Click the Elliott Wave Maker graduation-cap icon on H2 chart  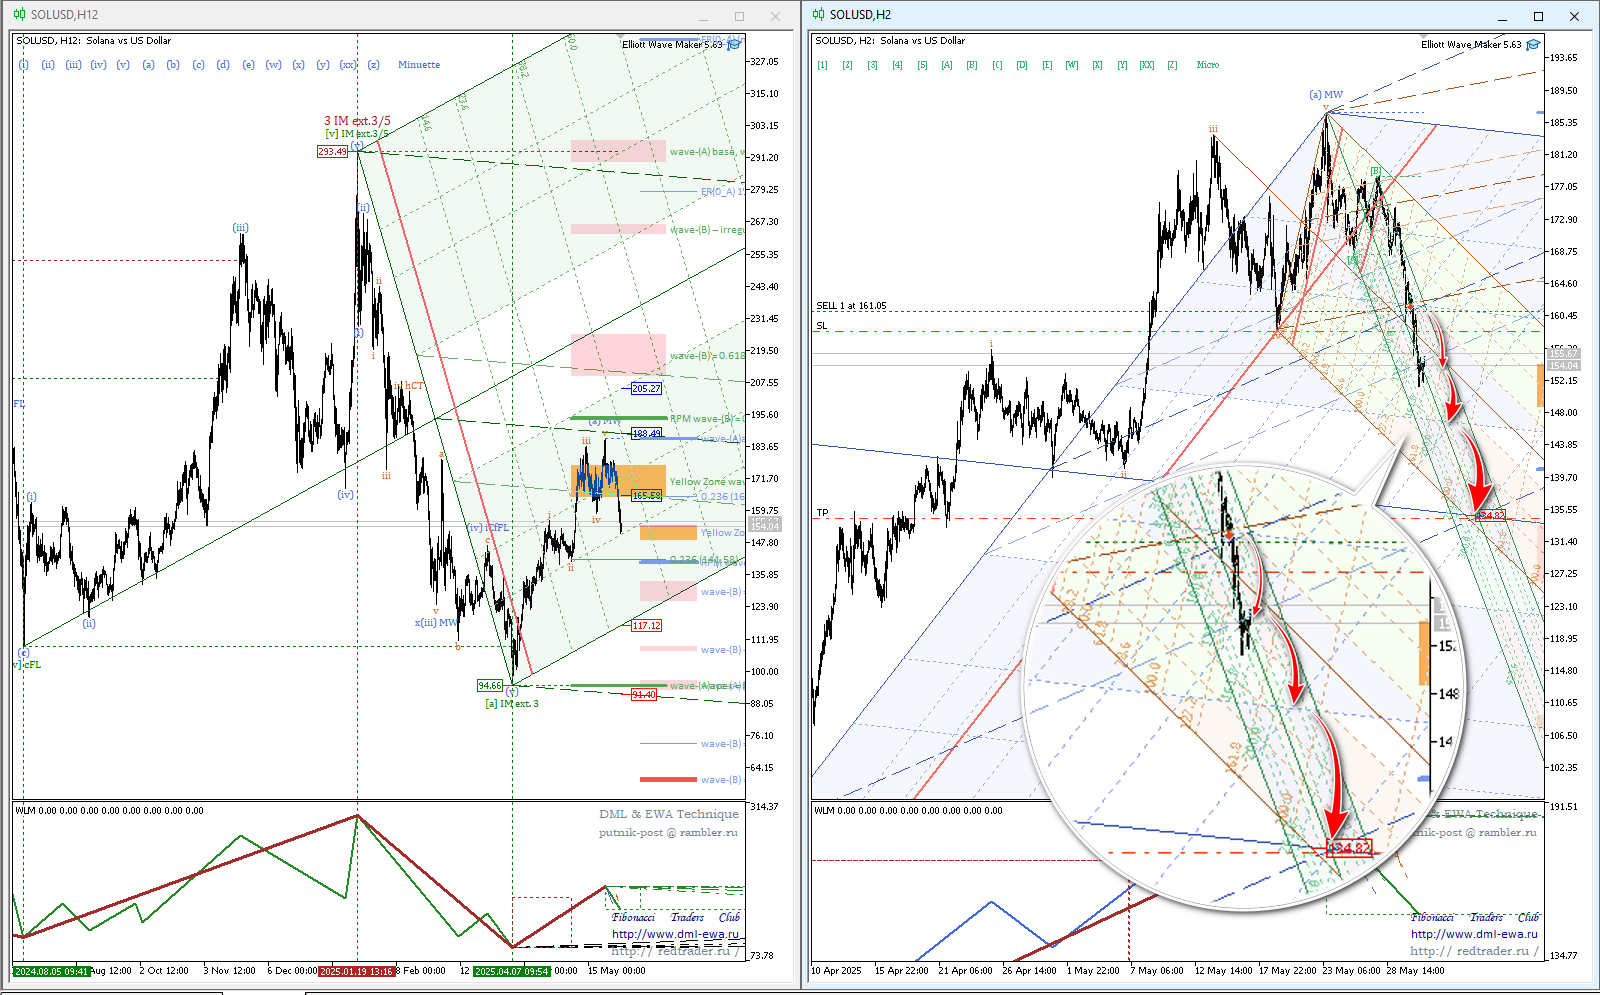point(1533,44)
